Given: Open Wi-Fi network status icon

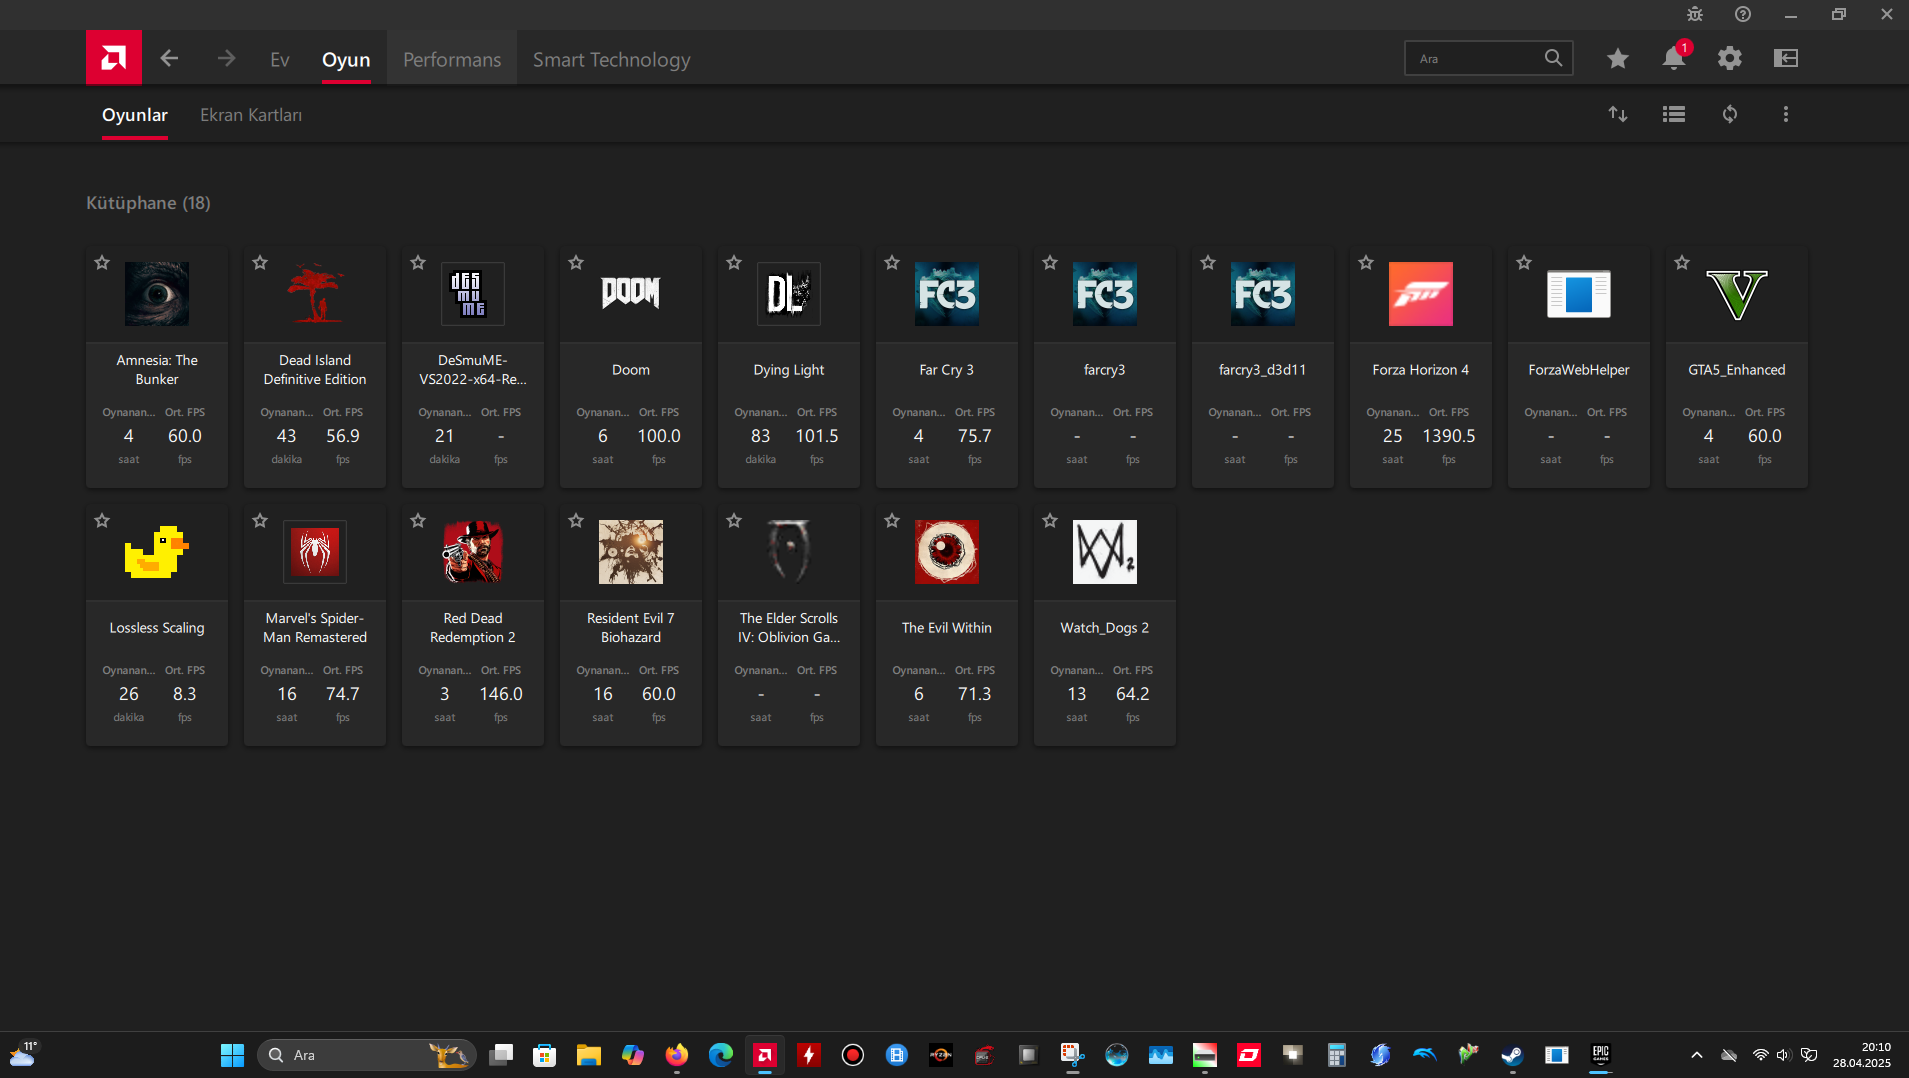Looking at the screenshot, I should (1760, 1055).
